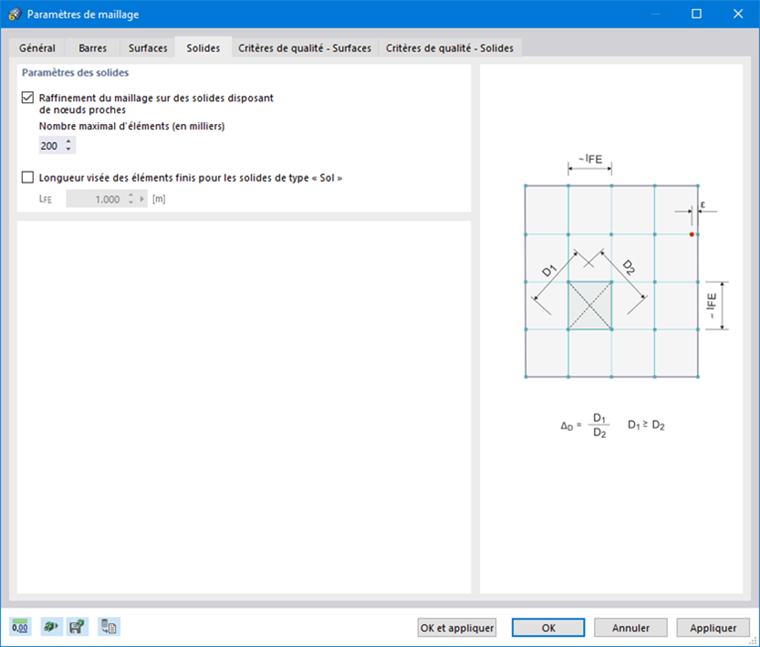Click the Nombre maximal d'éléments label

click(132, 126)
